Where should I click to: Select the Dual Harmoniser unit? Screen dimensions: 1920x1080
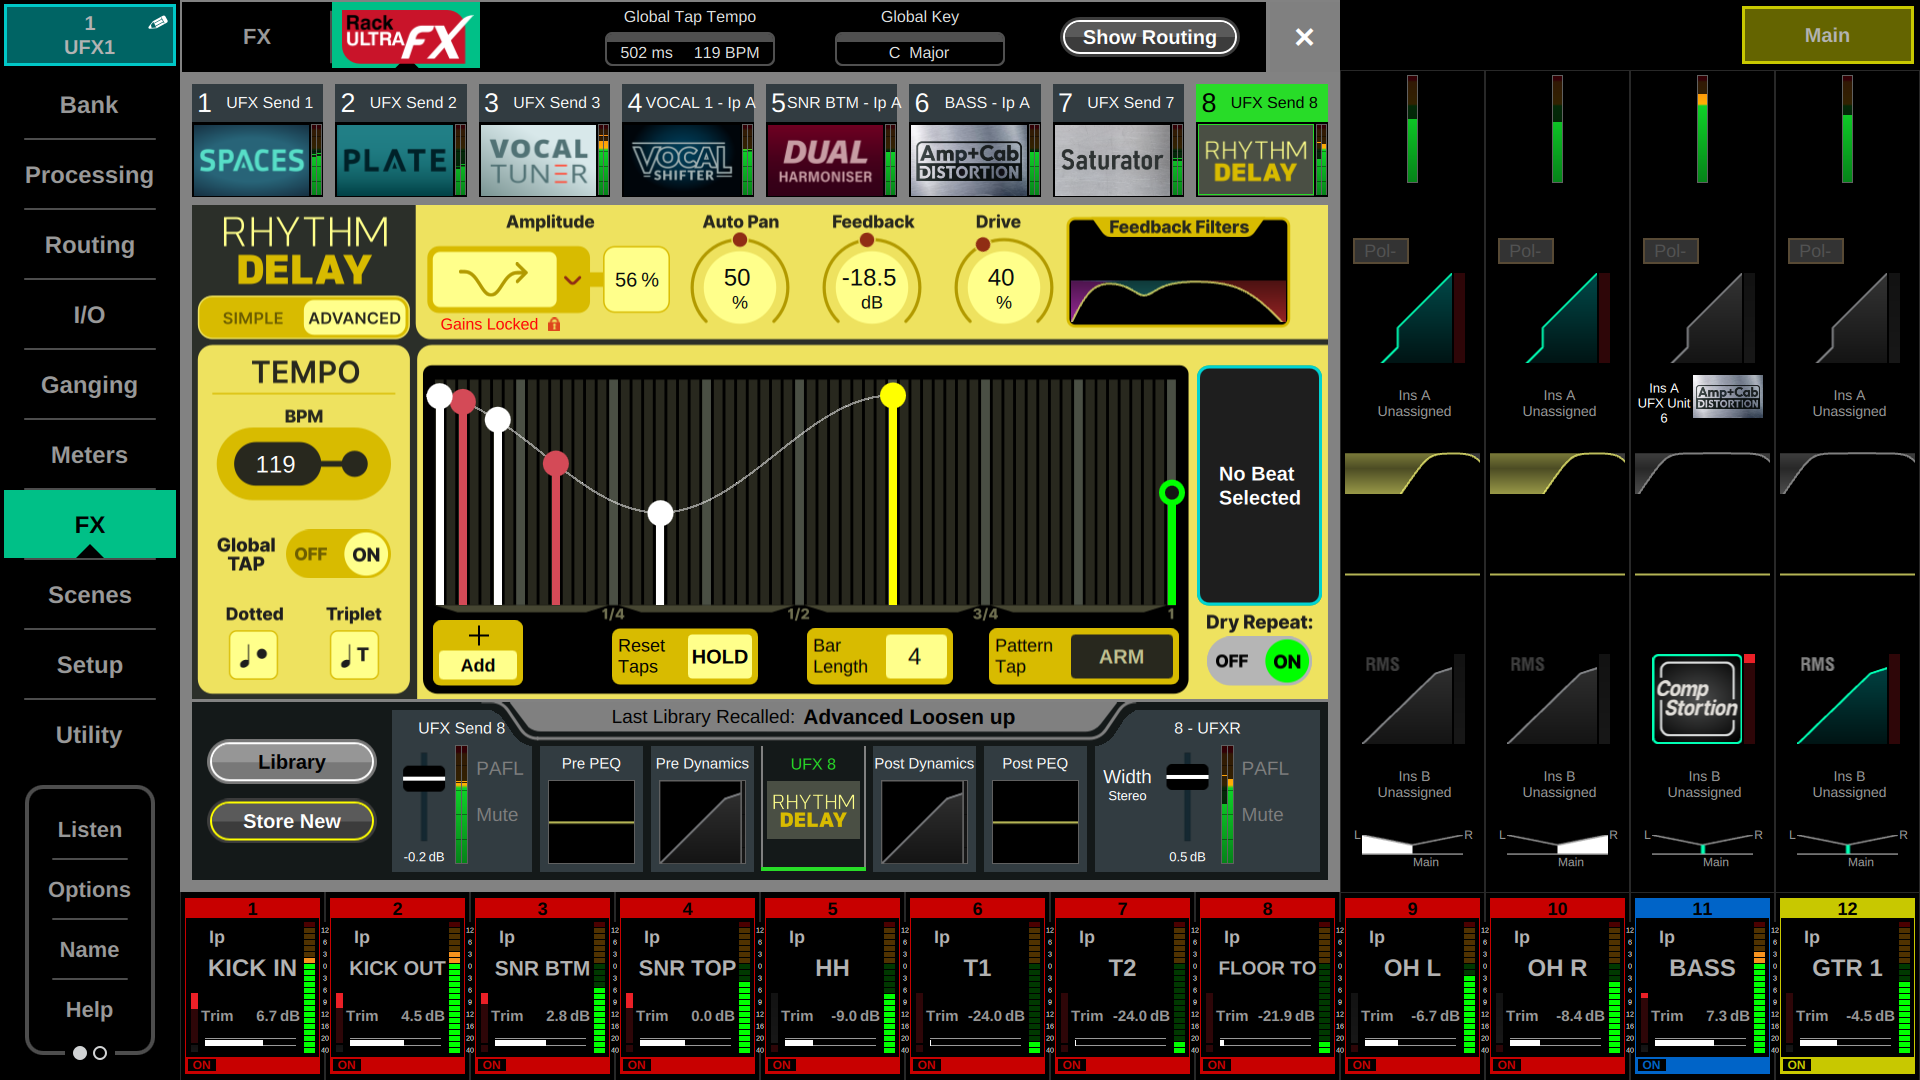(826, 160)
